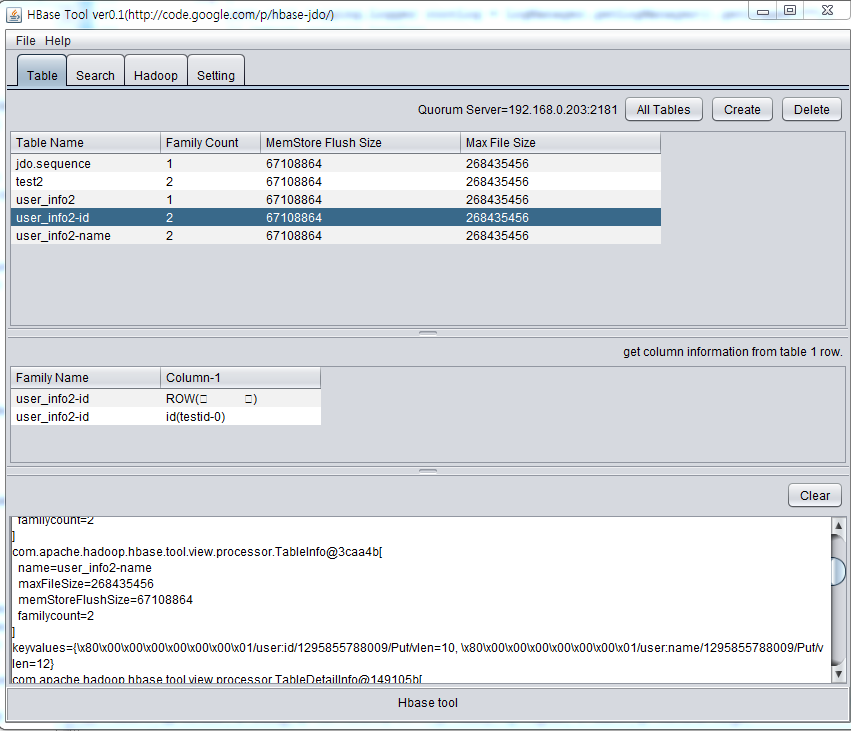851x731 pixels.
Task: Click the lower split pane divider handle
Action: 428,471
